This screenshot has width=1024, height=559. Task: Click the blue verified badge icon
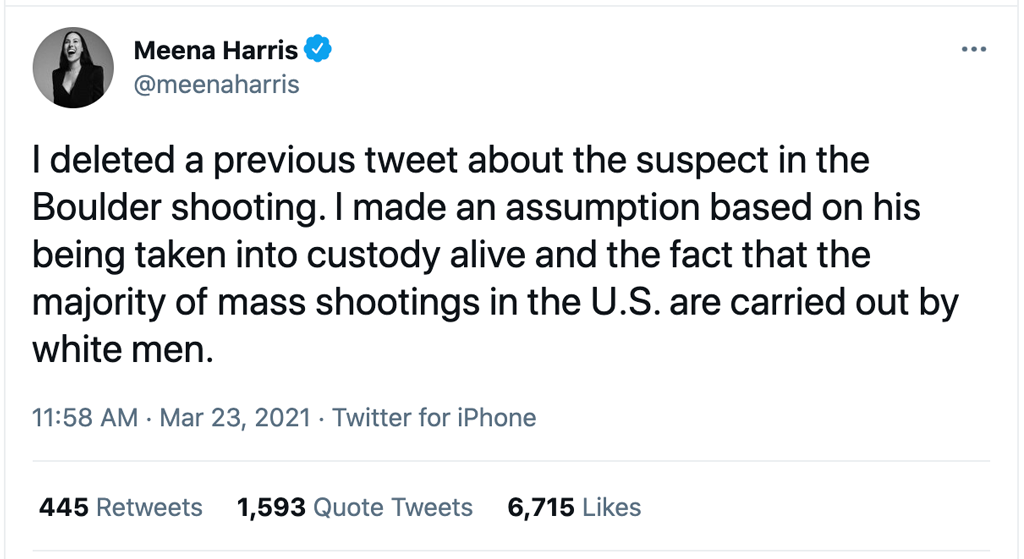click(x=318, y=48)
